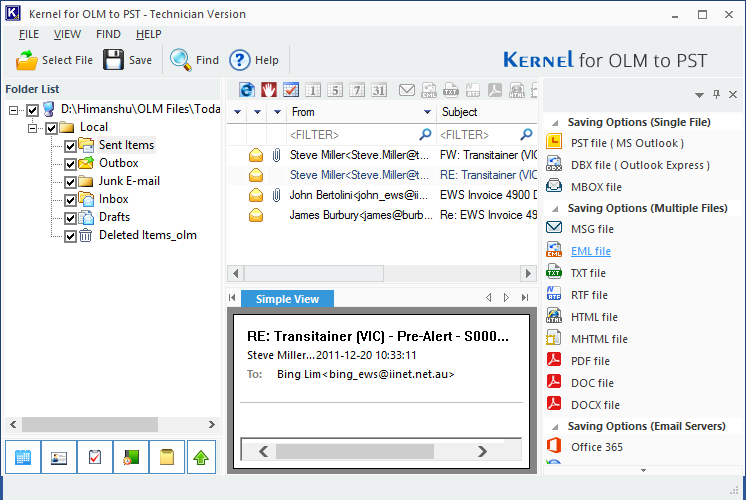The width and height of the screenshot is (746, 500).
Task: Choose MBOX file saving option
Action: point(596,187)
